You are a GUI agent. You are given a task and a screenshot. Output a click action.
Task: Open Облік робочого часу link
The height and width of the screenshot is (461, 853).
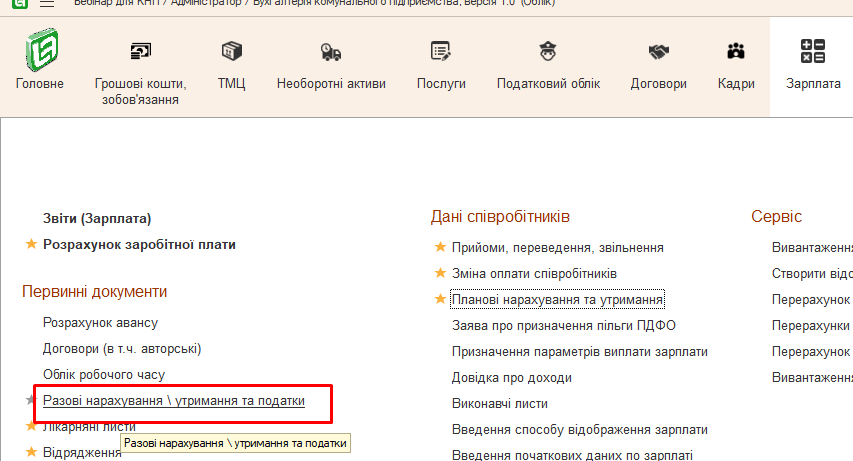click(x=104, y=375)
